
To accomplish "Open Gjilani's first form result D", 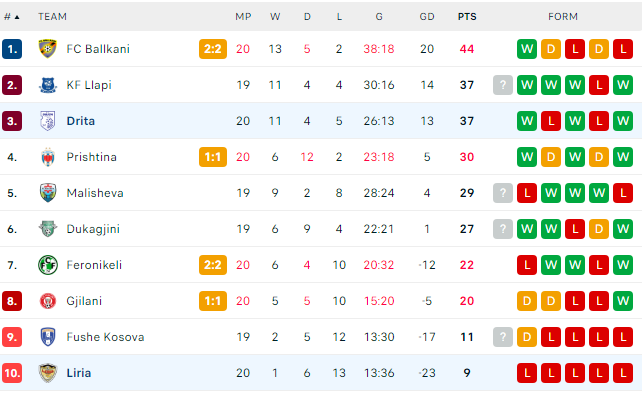I will (527, 301).
